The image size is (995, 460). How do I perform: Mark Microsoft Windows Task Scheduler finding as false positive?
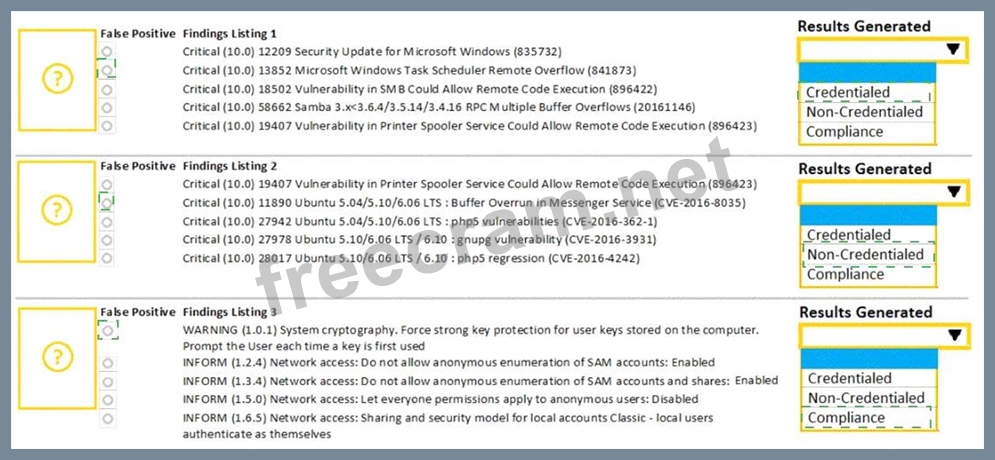click(x=107, y=70)
